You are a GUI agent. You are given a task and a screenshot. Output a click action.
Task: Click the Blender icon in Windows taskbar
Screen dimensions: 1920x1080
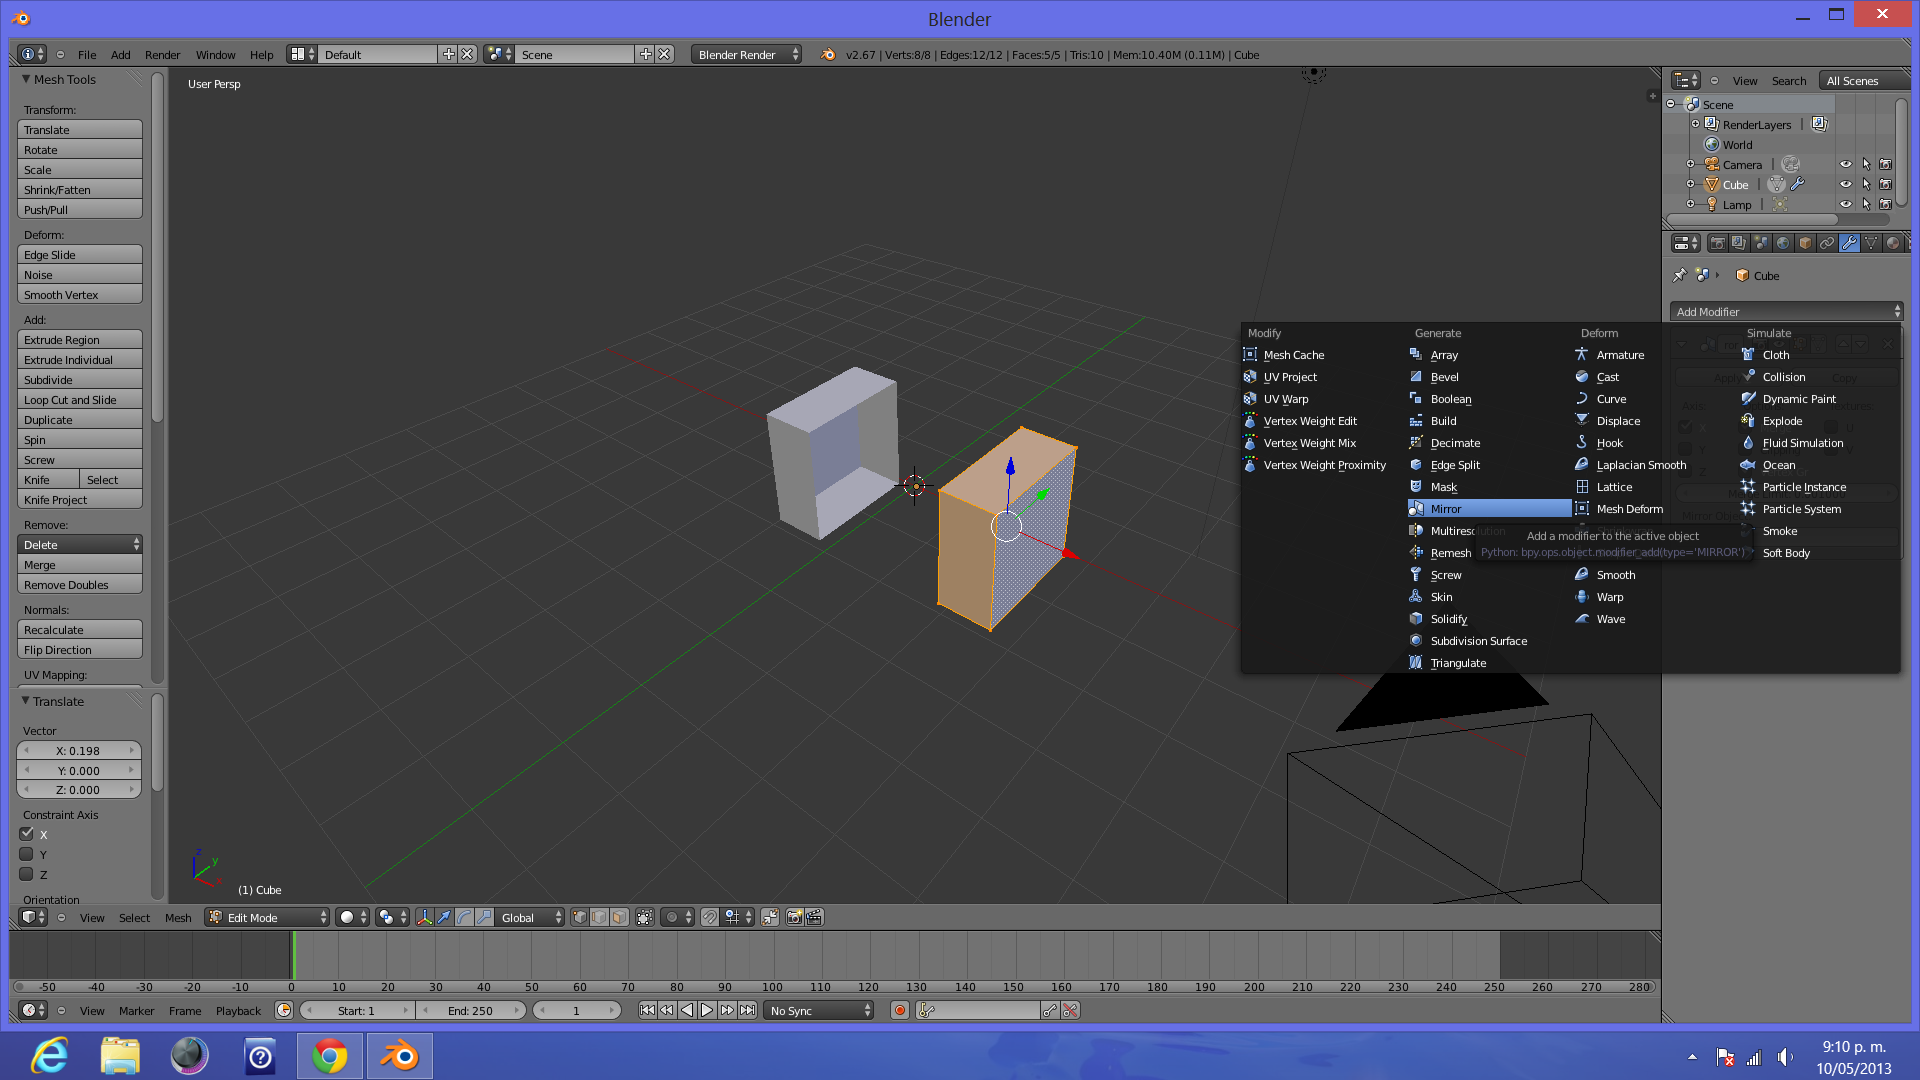400,1056
